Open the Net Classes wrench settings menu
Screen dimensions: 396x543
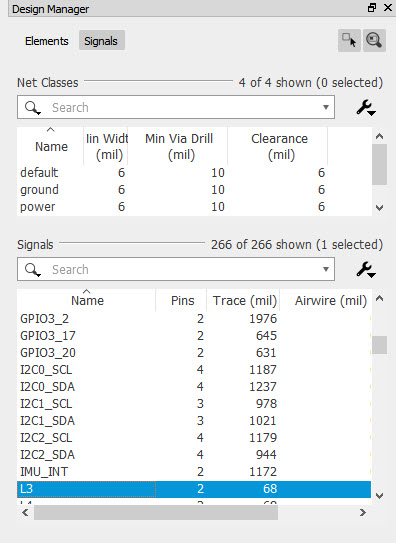pos(366,108)
